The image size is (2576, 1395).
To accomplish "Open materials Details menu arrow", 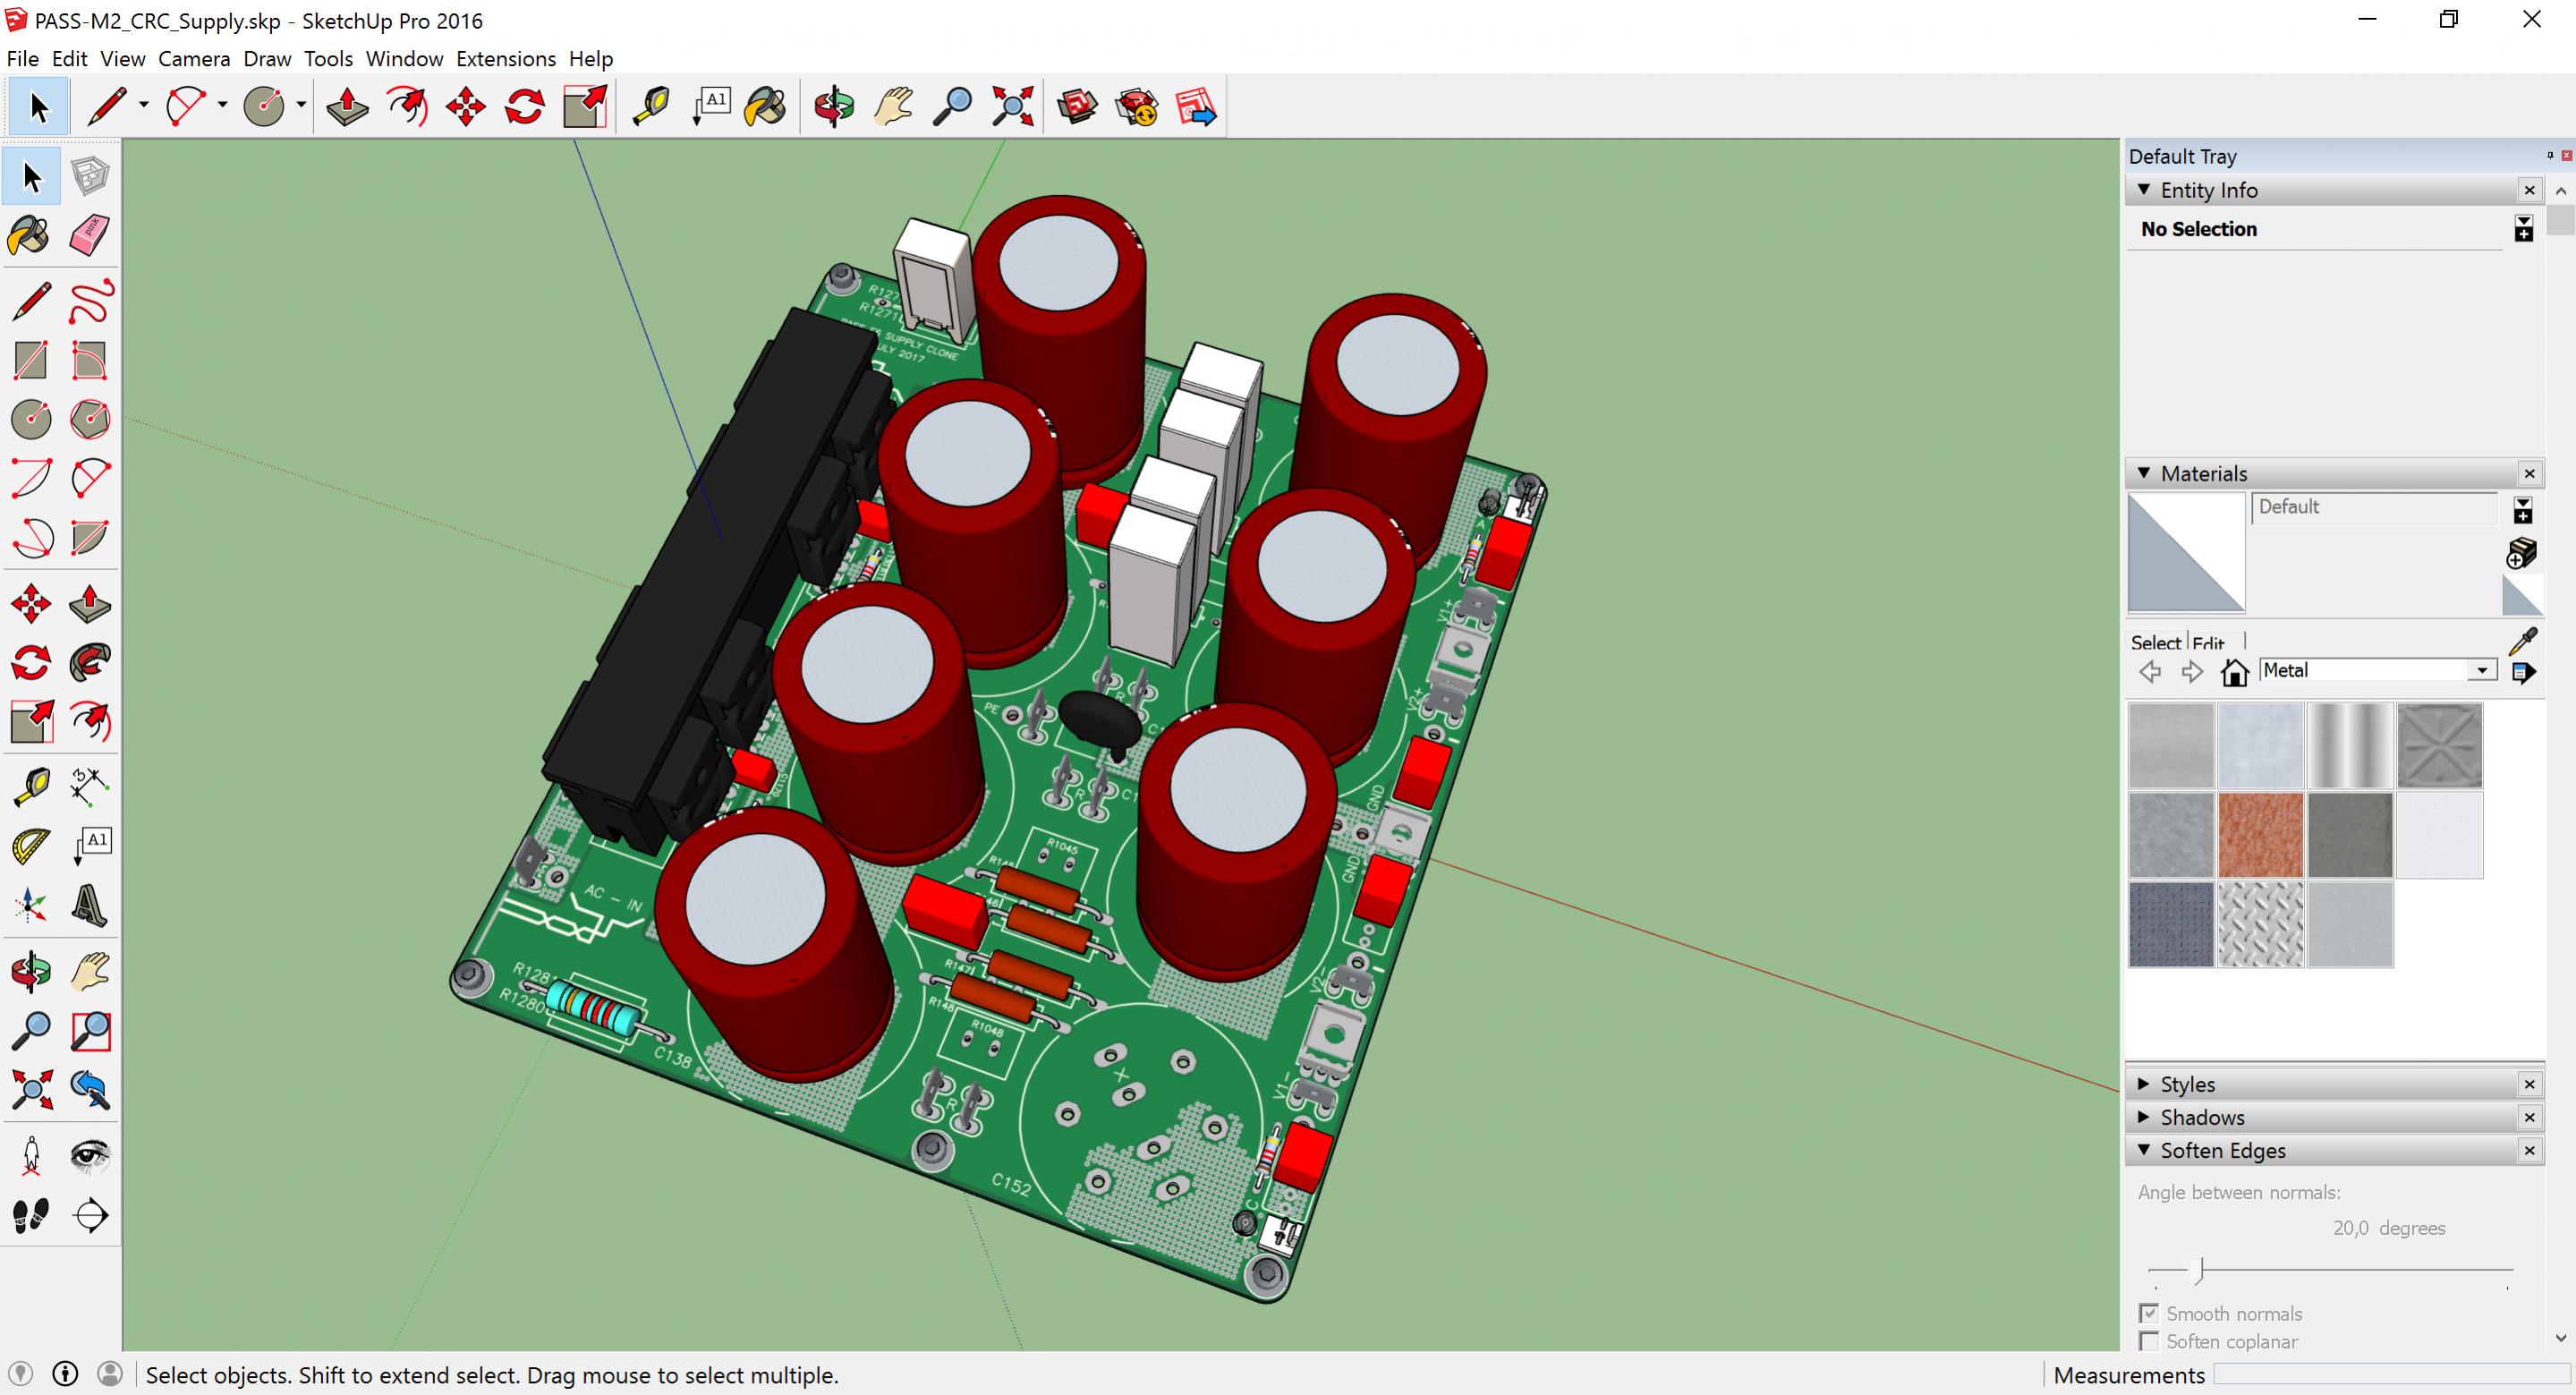I will click(x=2523, y=673).
